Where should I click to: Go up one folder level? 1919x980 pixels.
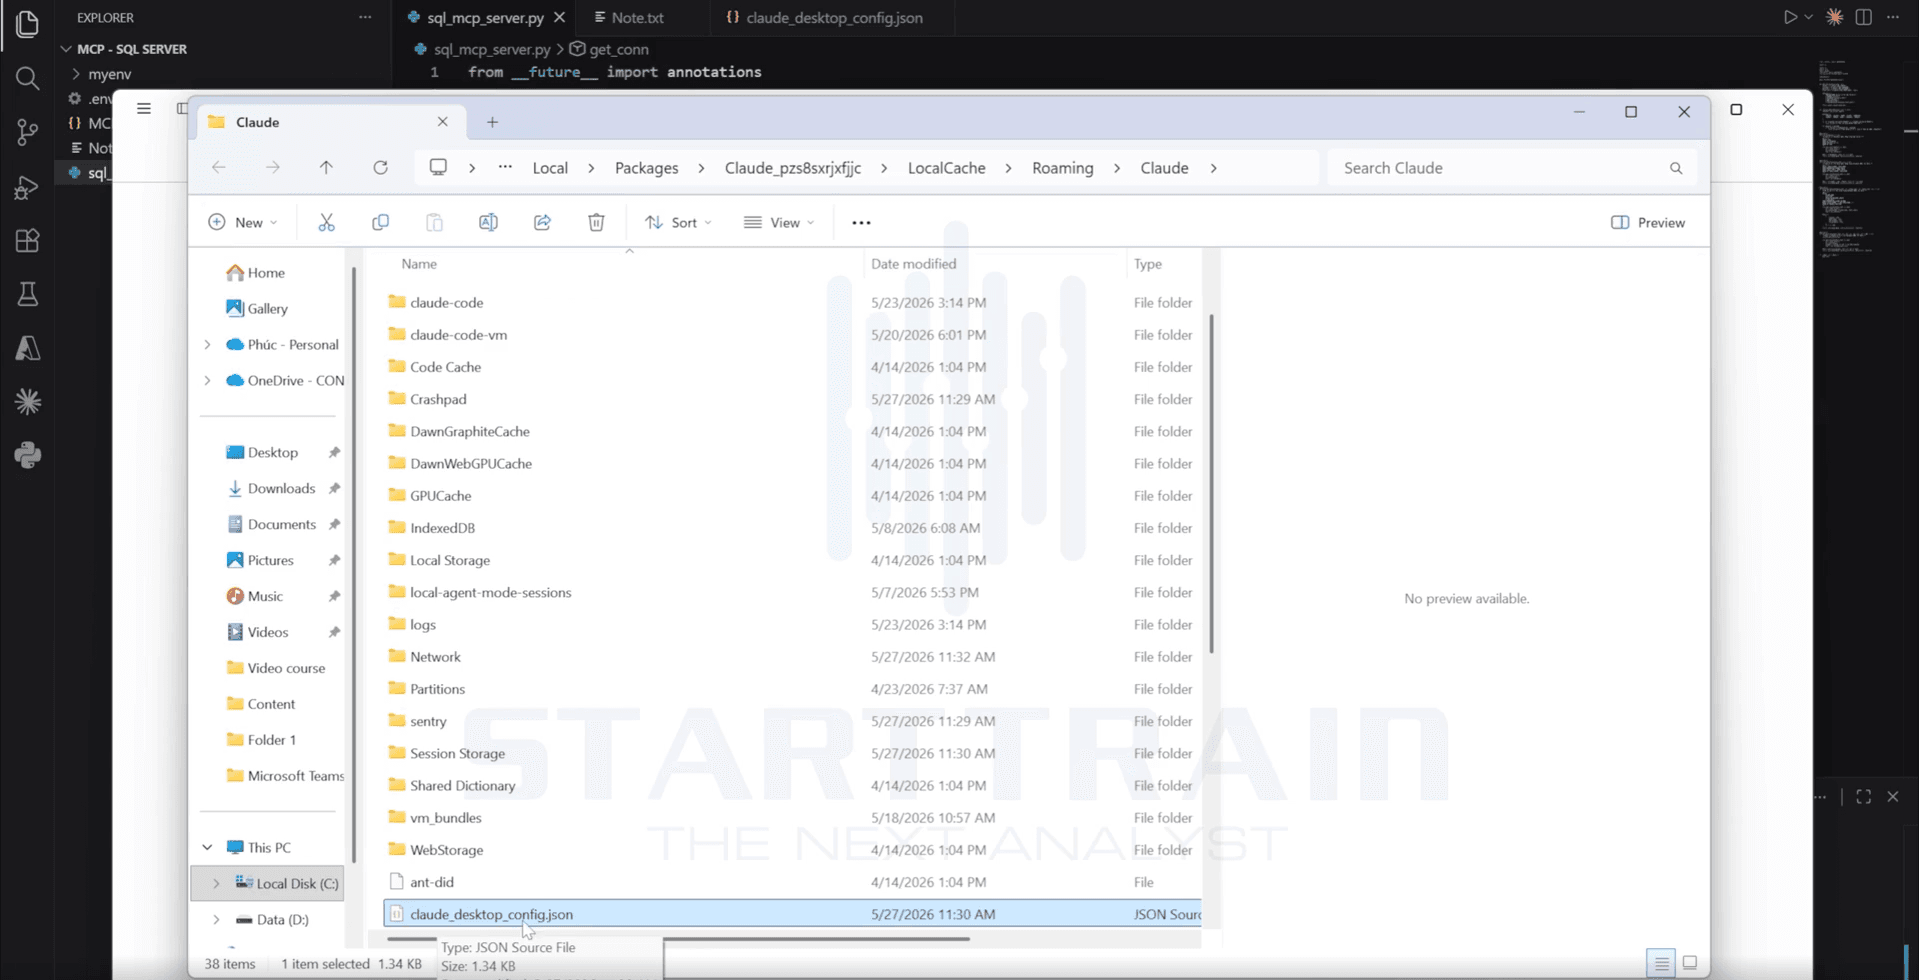[x=326, y=168]
